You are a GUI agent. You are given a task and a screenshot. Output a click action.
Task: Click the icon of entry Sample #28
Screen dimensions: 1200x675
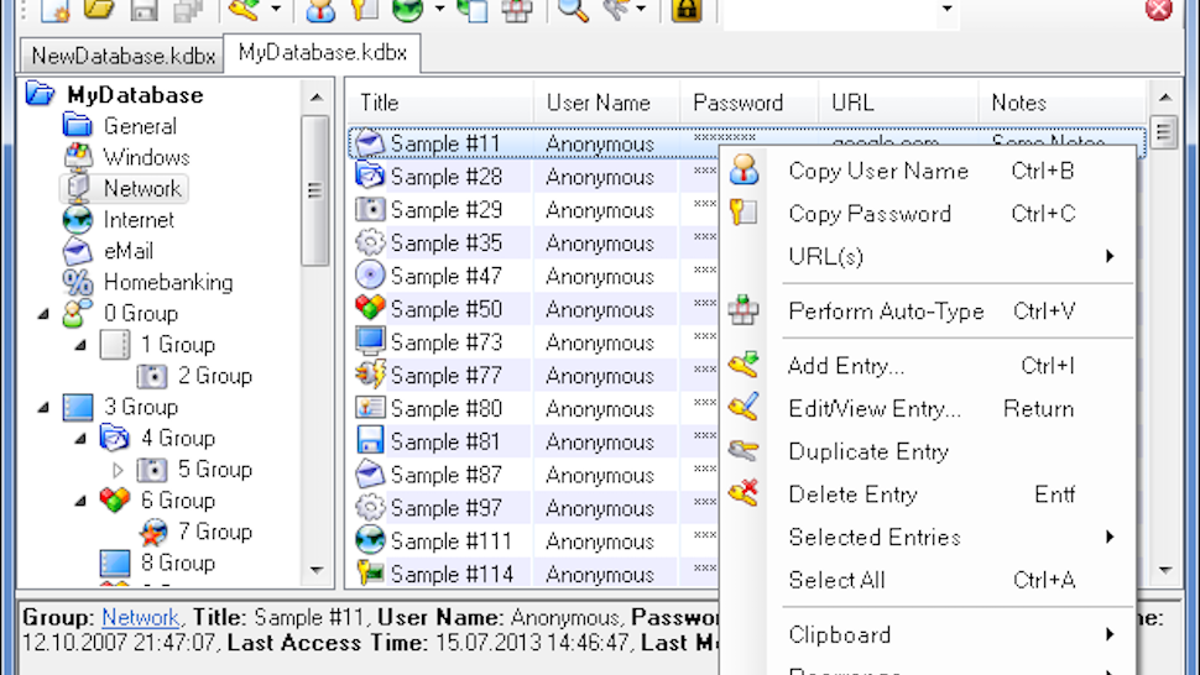[x=370, y=177]
